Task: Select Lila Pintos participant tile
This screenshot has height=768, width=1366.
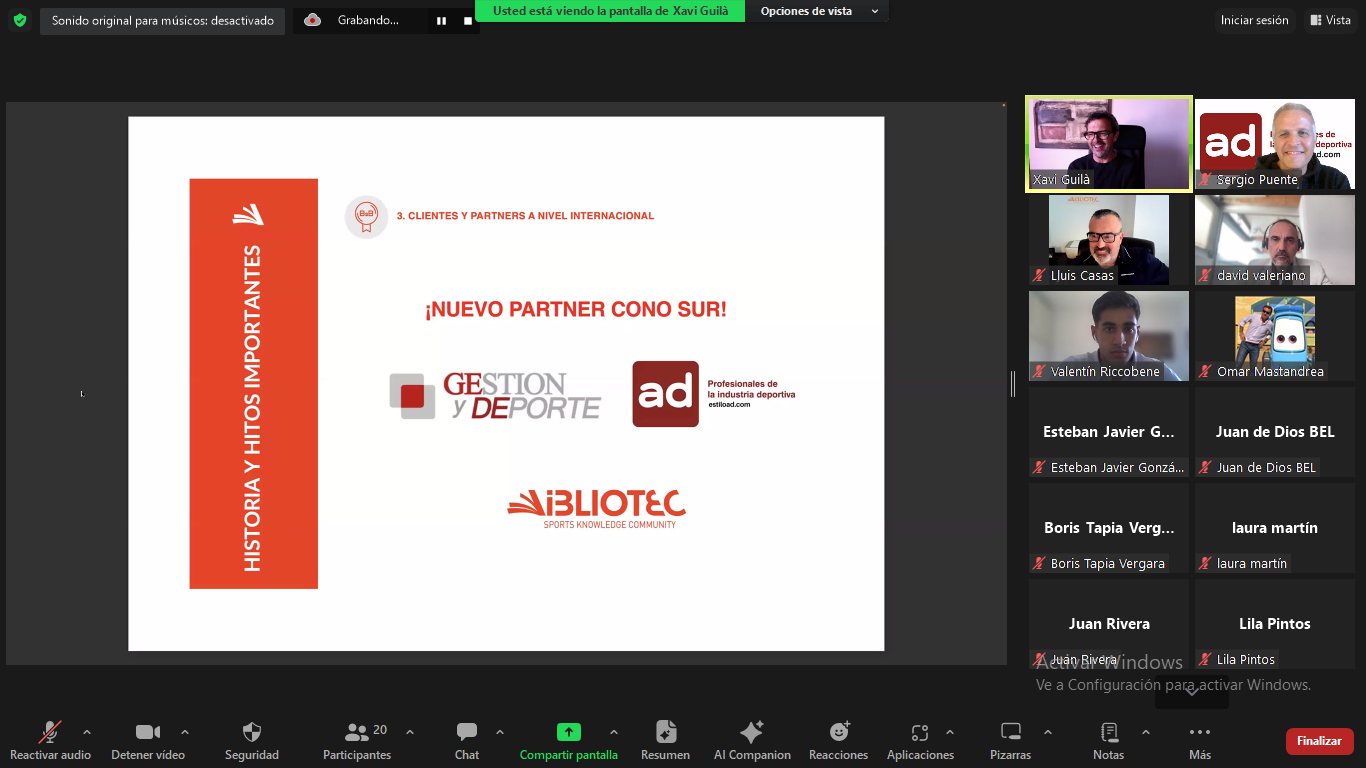Action: click(x=1275, y=624)
